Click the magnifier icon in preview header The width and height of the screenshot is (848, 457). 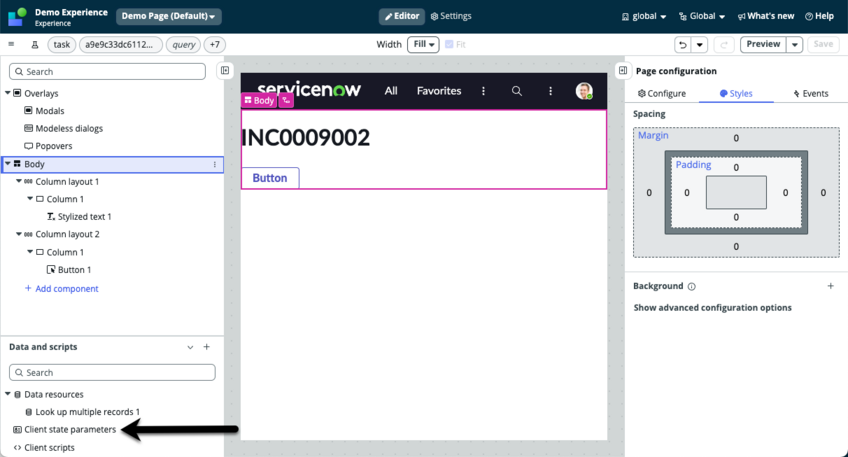[x=517, y=91]
